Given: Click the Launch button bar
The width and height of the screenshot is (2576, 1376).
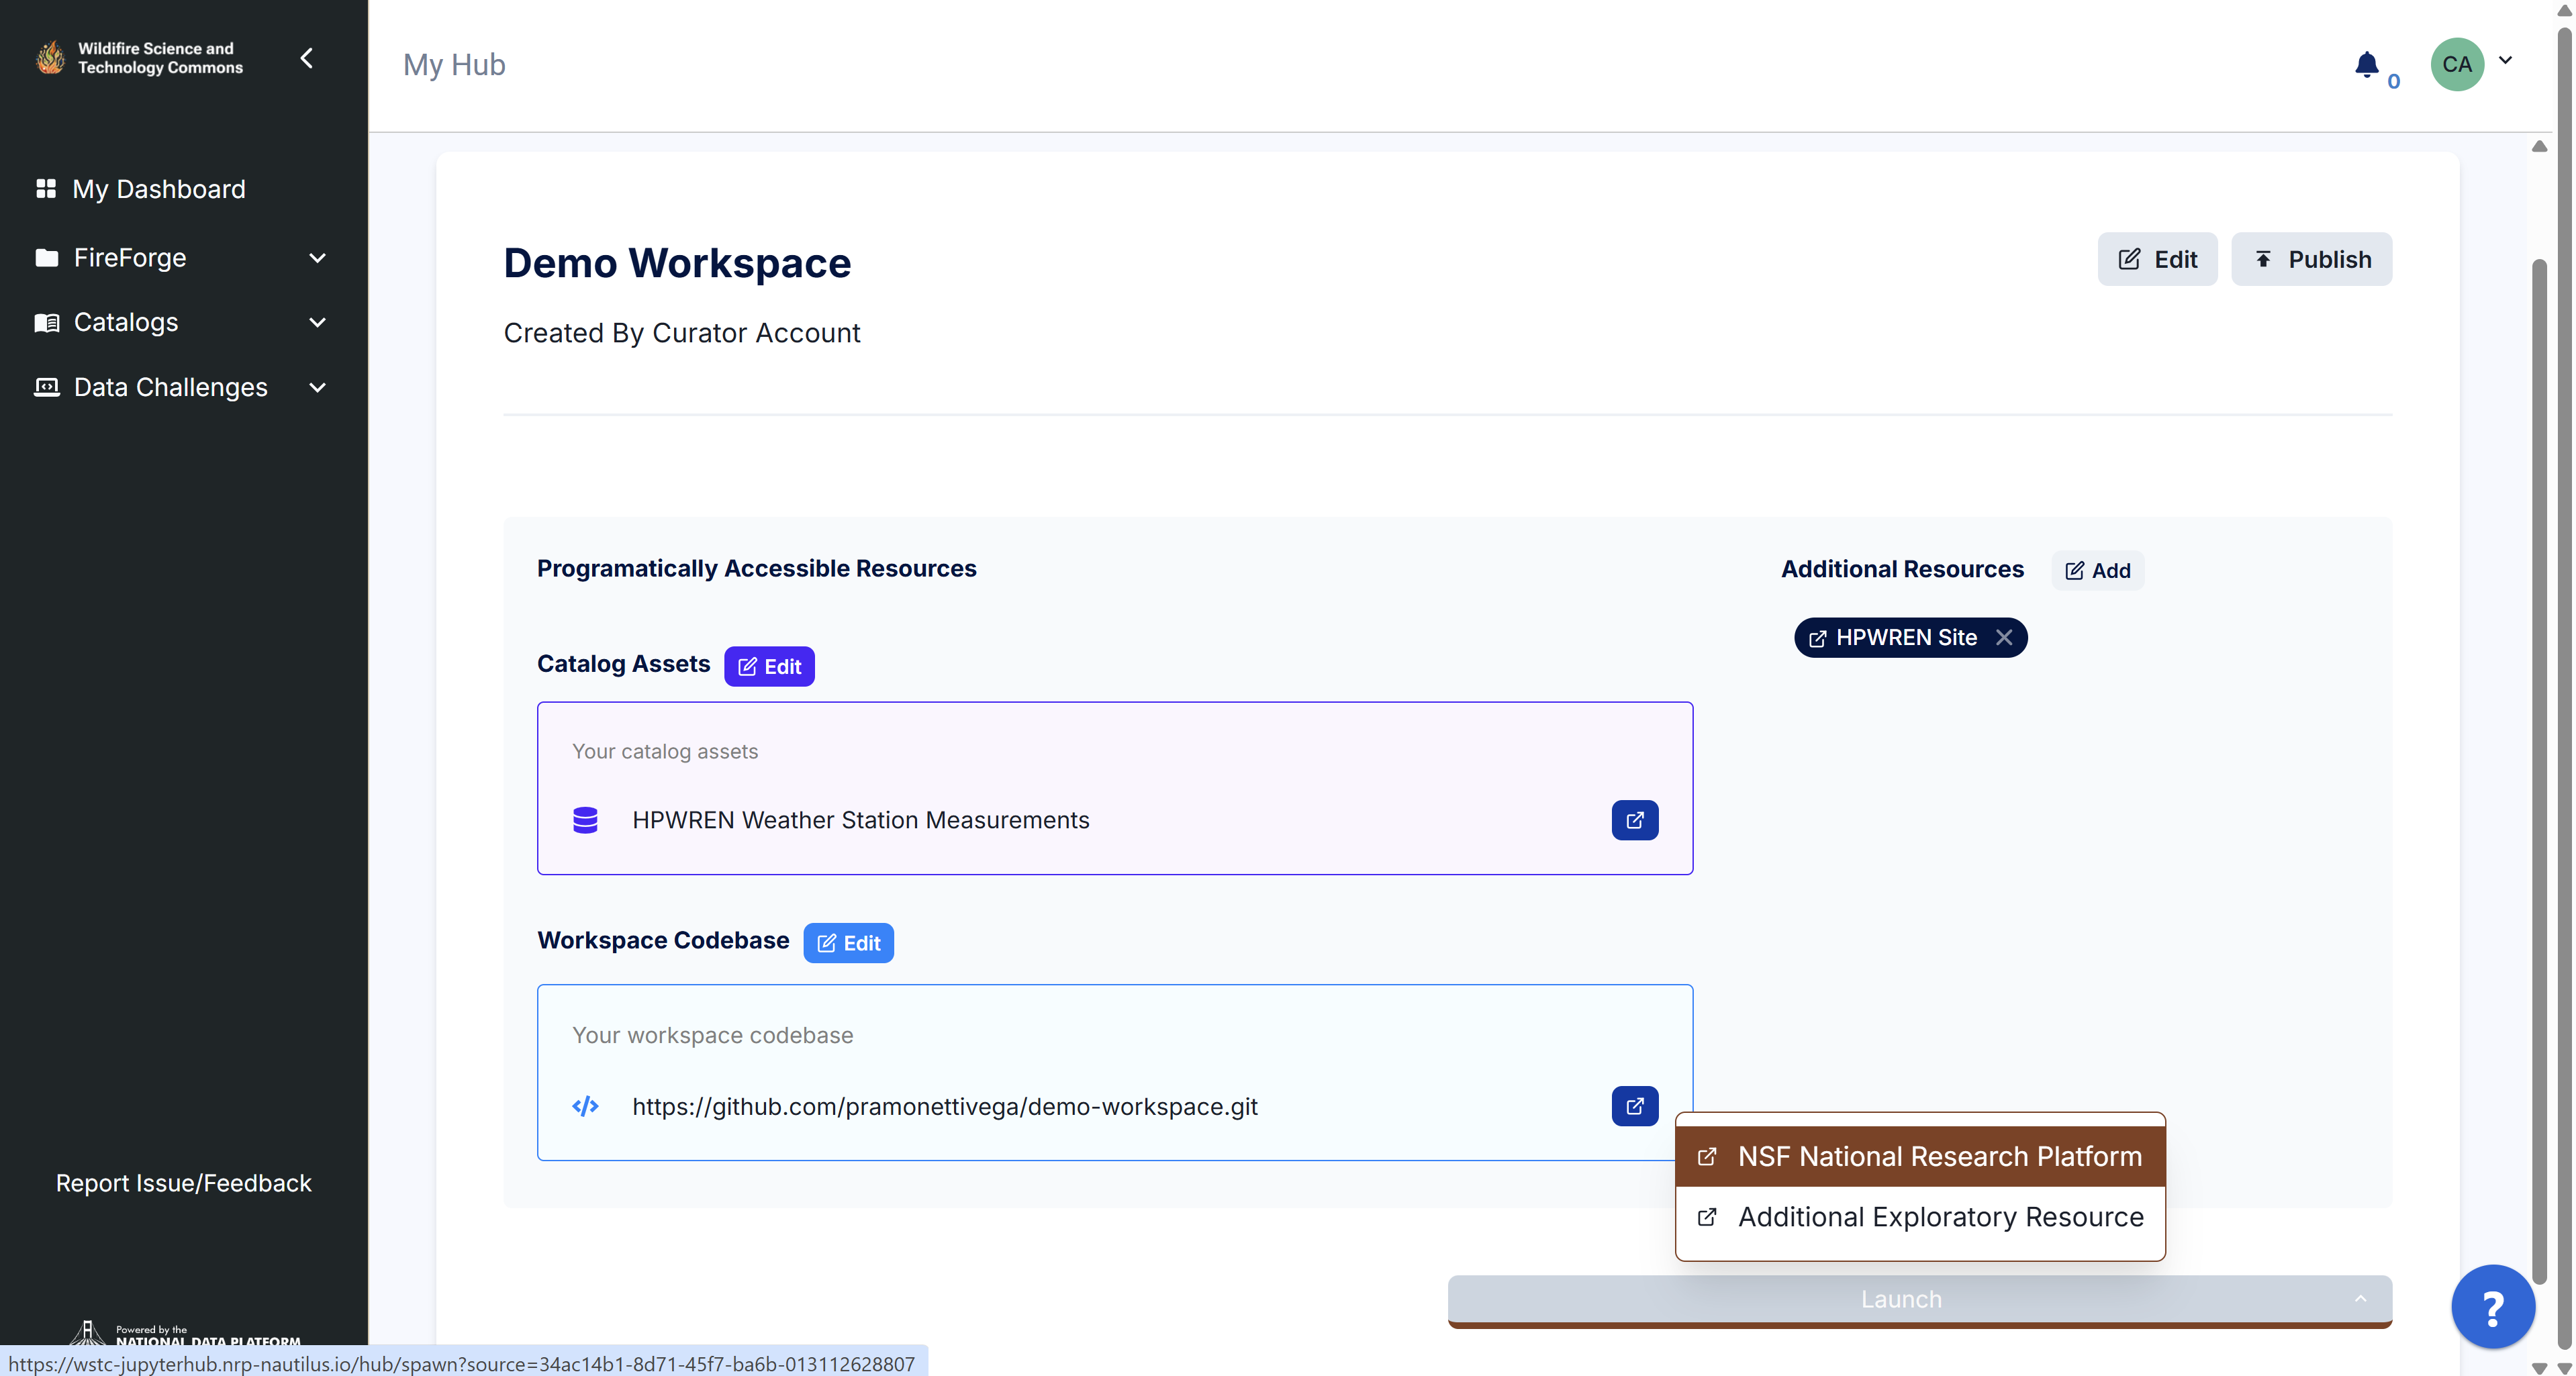Looking at the screenshot, I should 1919,1299.
